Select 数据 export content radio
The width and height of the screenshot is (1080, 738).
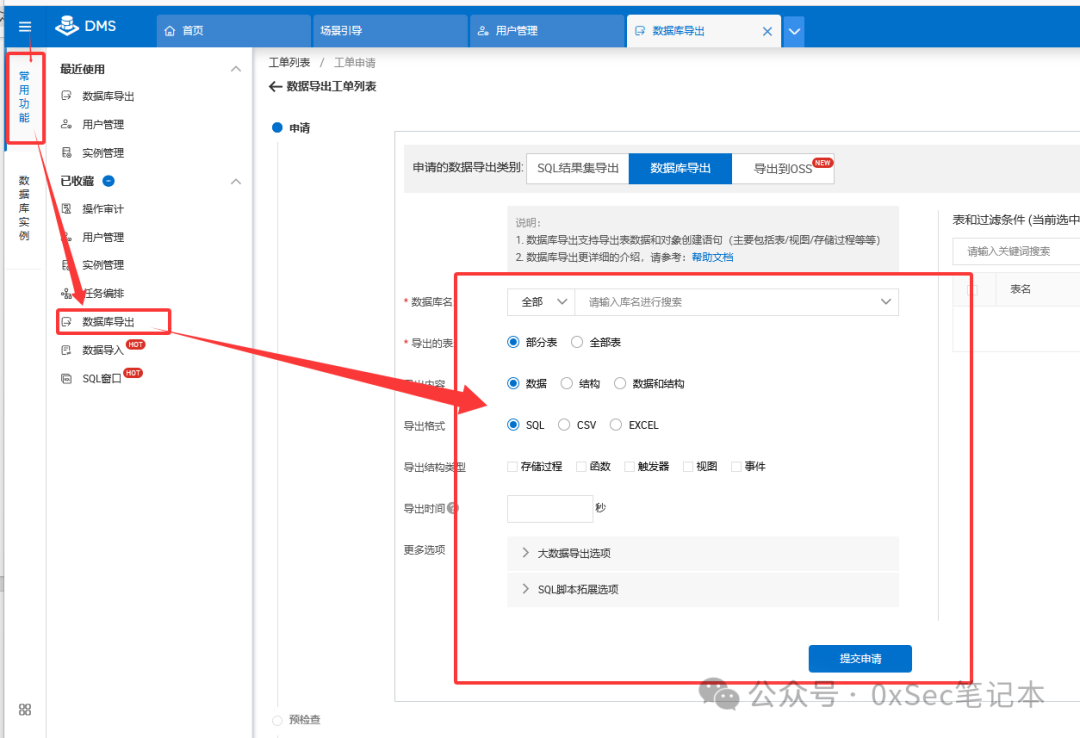[x=513, y=384]
